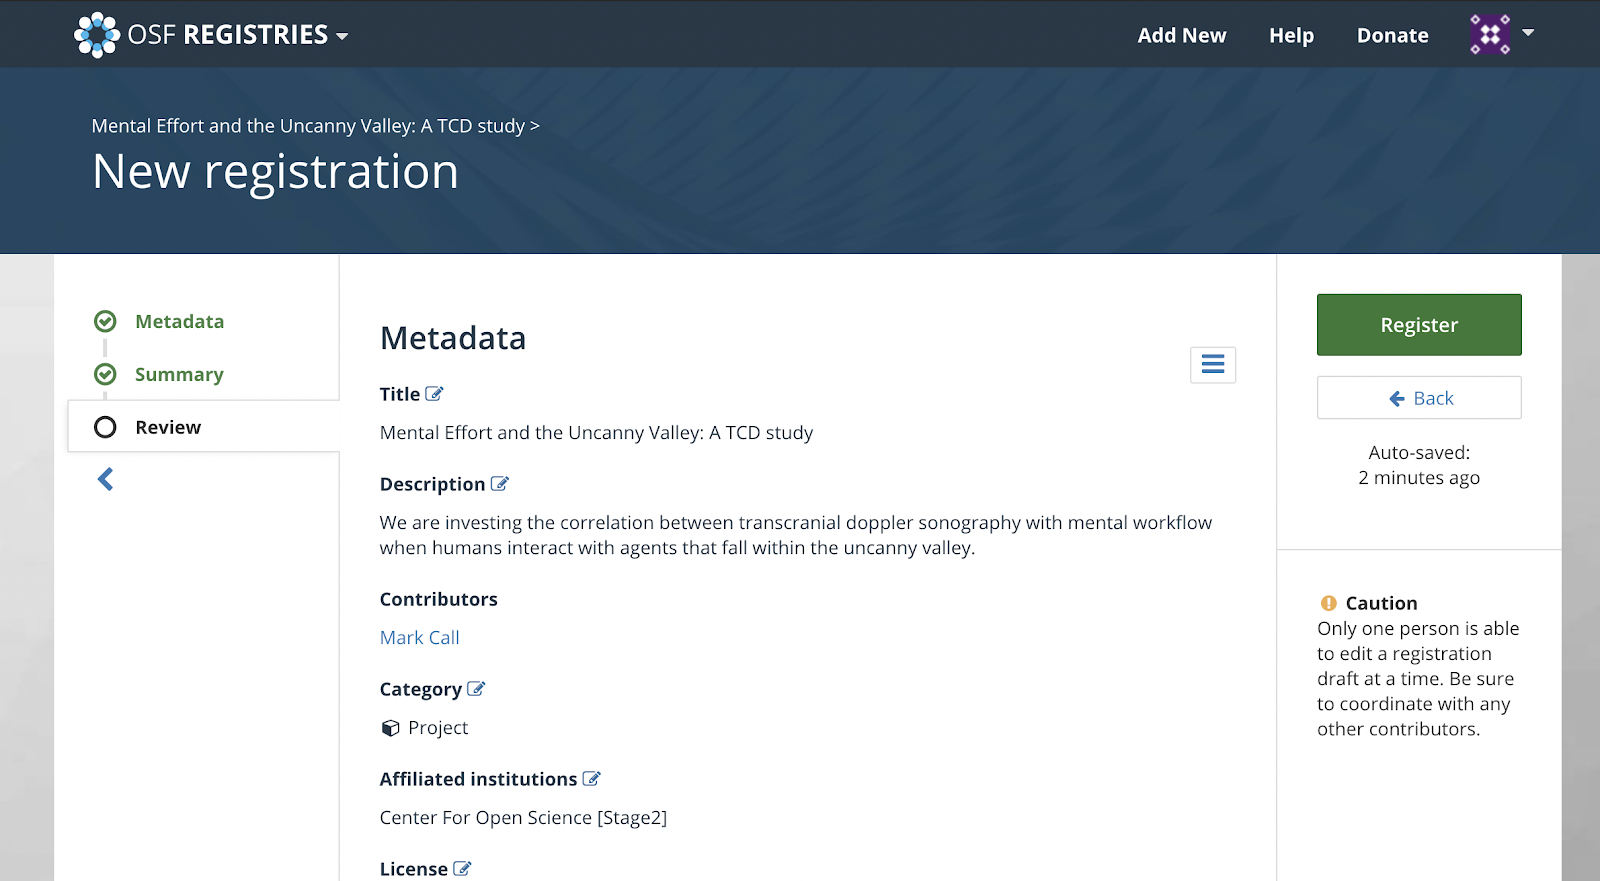Viewport: 1600px width, 881px height.
Task: Click the user avatar icon
Action: point(1490,35)
